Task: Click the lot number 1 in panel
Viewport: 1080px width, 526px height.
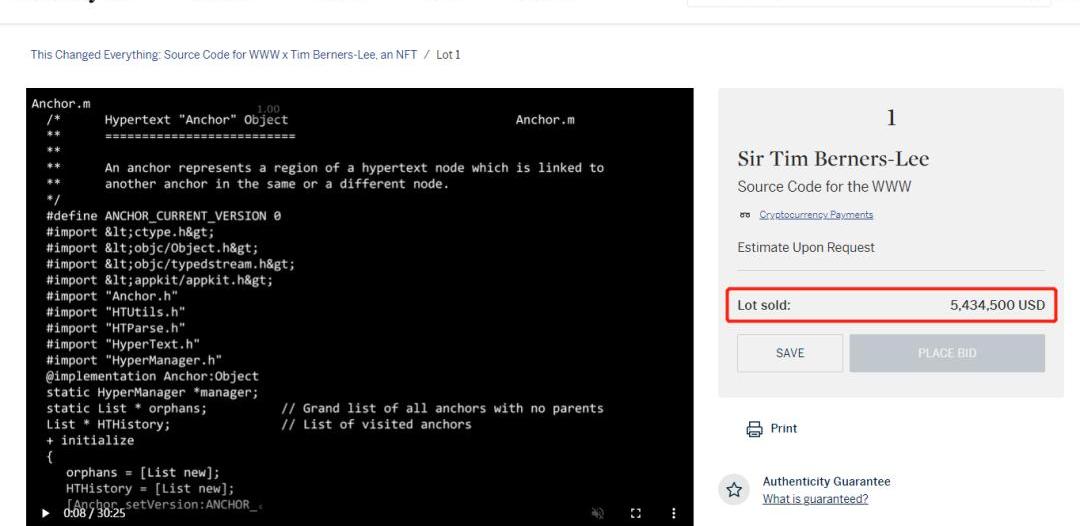Action: [891, 118]
